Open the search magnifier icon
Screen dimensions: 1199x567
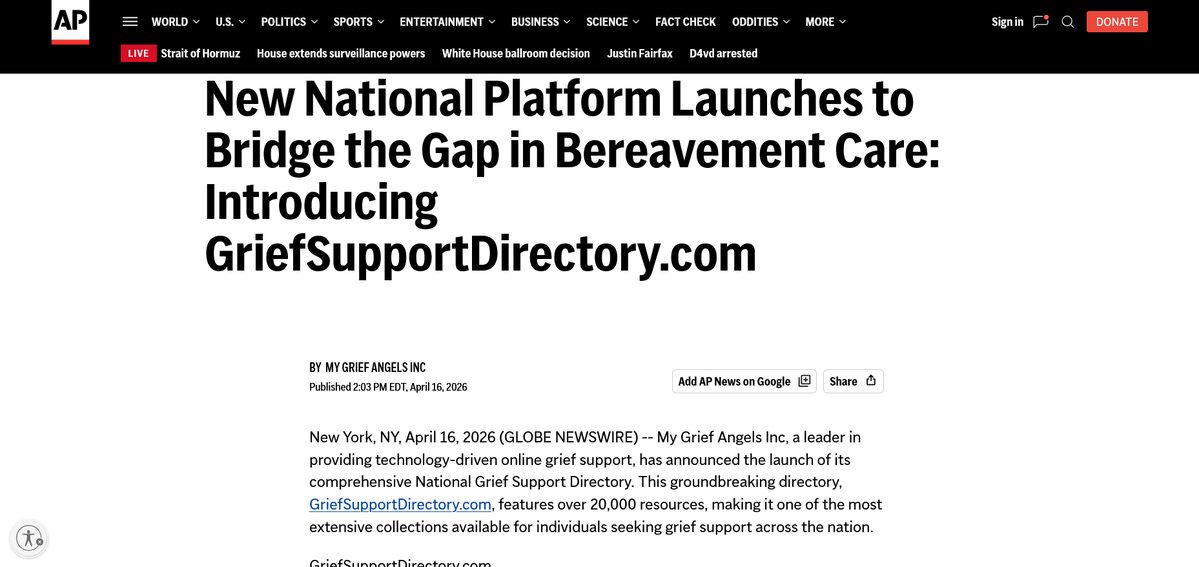[1067, 21]
